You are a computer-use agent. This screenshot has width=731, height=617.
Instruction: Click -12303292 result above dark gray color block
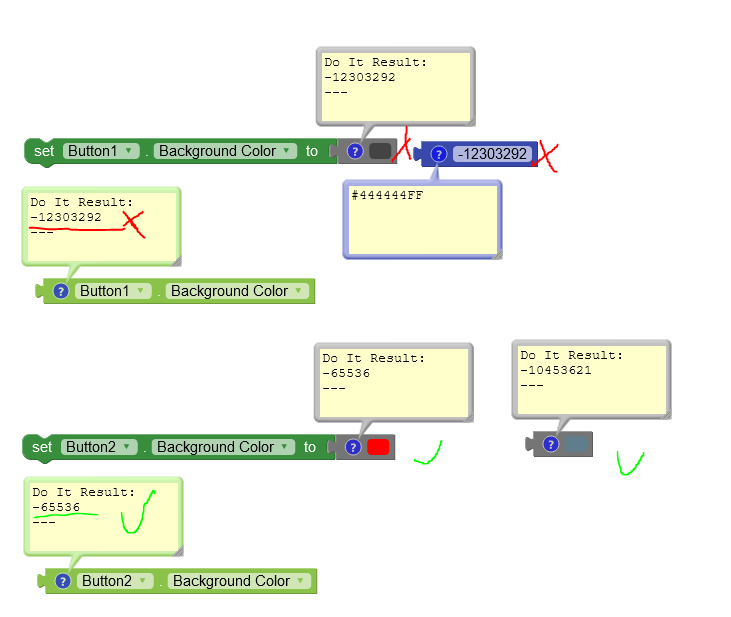point(360,77)
